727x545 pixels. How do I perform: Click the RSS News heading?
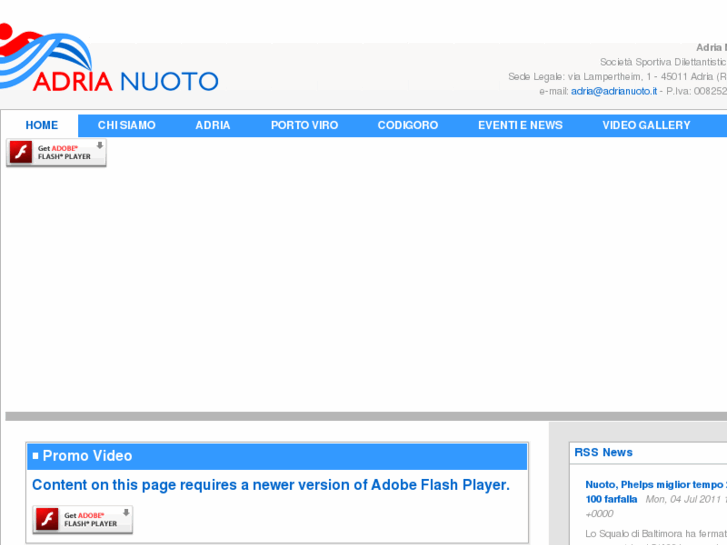point(603,452)
